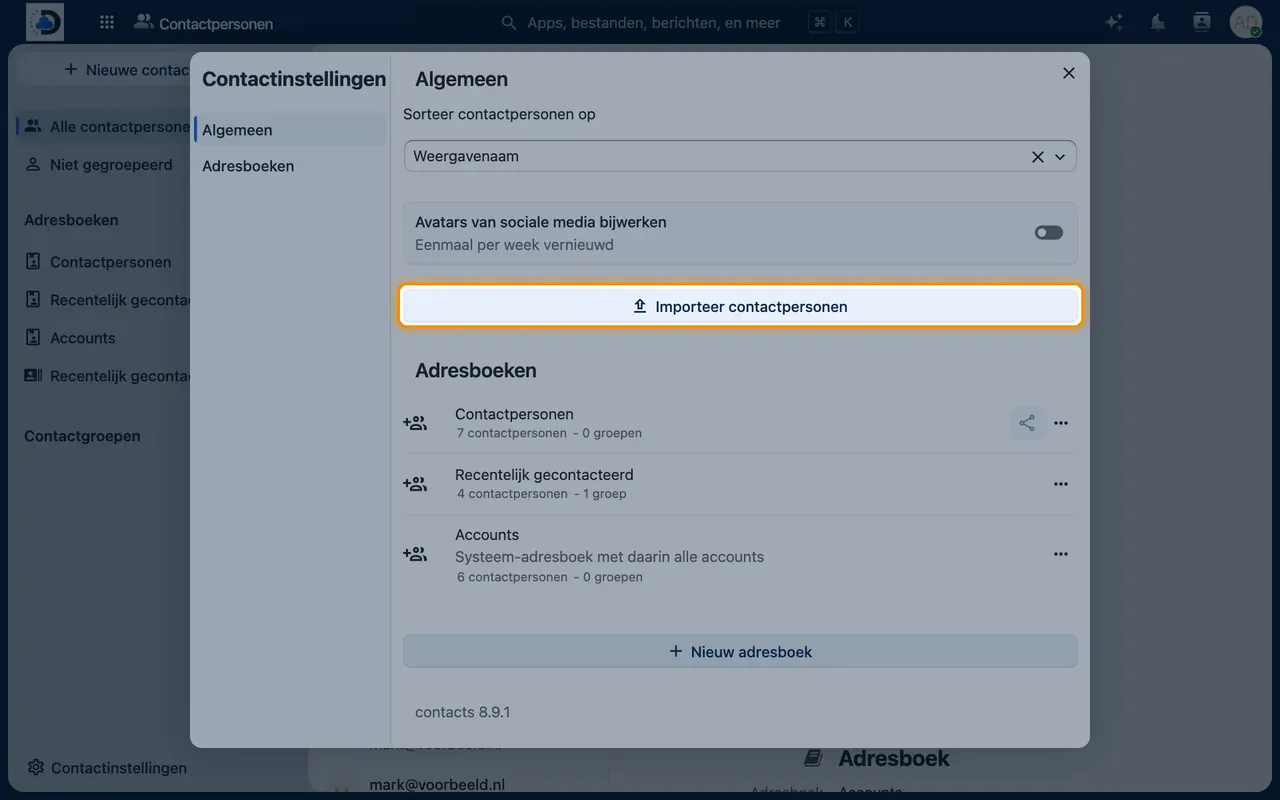Viewport: 1280px width, 800px height.
Task: Select the Algemeen settings tab
Action: pyautogui.click(x=290, y=130)
